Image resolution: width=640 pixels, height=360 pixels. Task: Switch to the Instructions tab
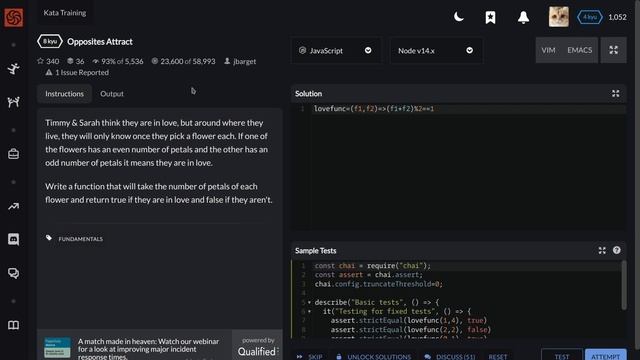tap(64, 93)
